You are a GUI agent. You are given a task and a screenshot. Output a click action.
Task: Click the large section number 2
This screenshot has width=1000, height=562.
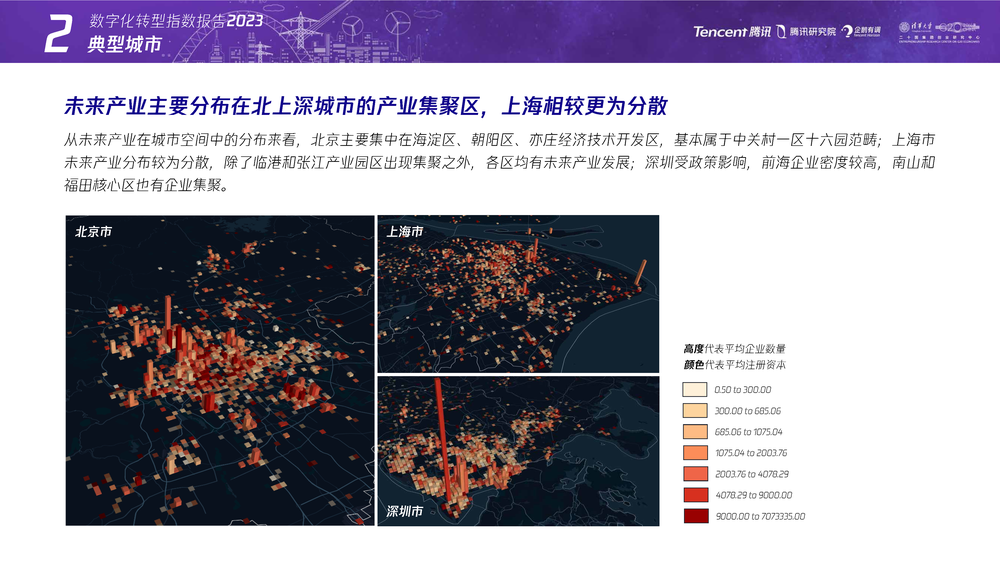pyautogui.click(x=57, y=34)
